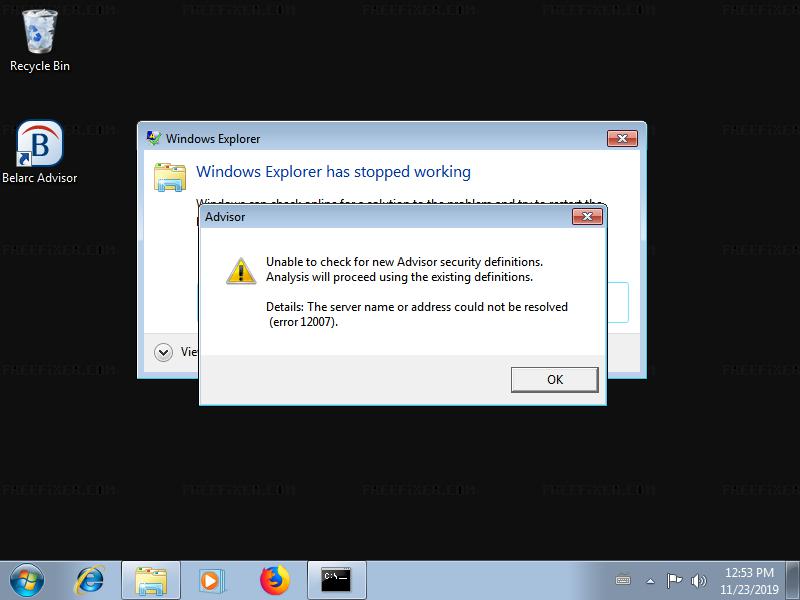
Task: Switch to the Command Prompt taskbar window
Action: coord(337,581)
